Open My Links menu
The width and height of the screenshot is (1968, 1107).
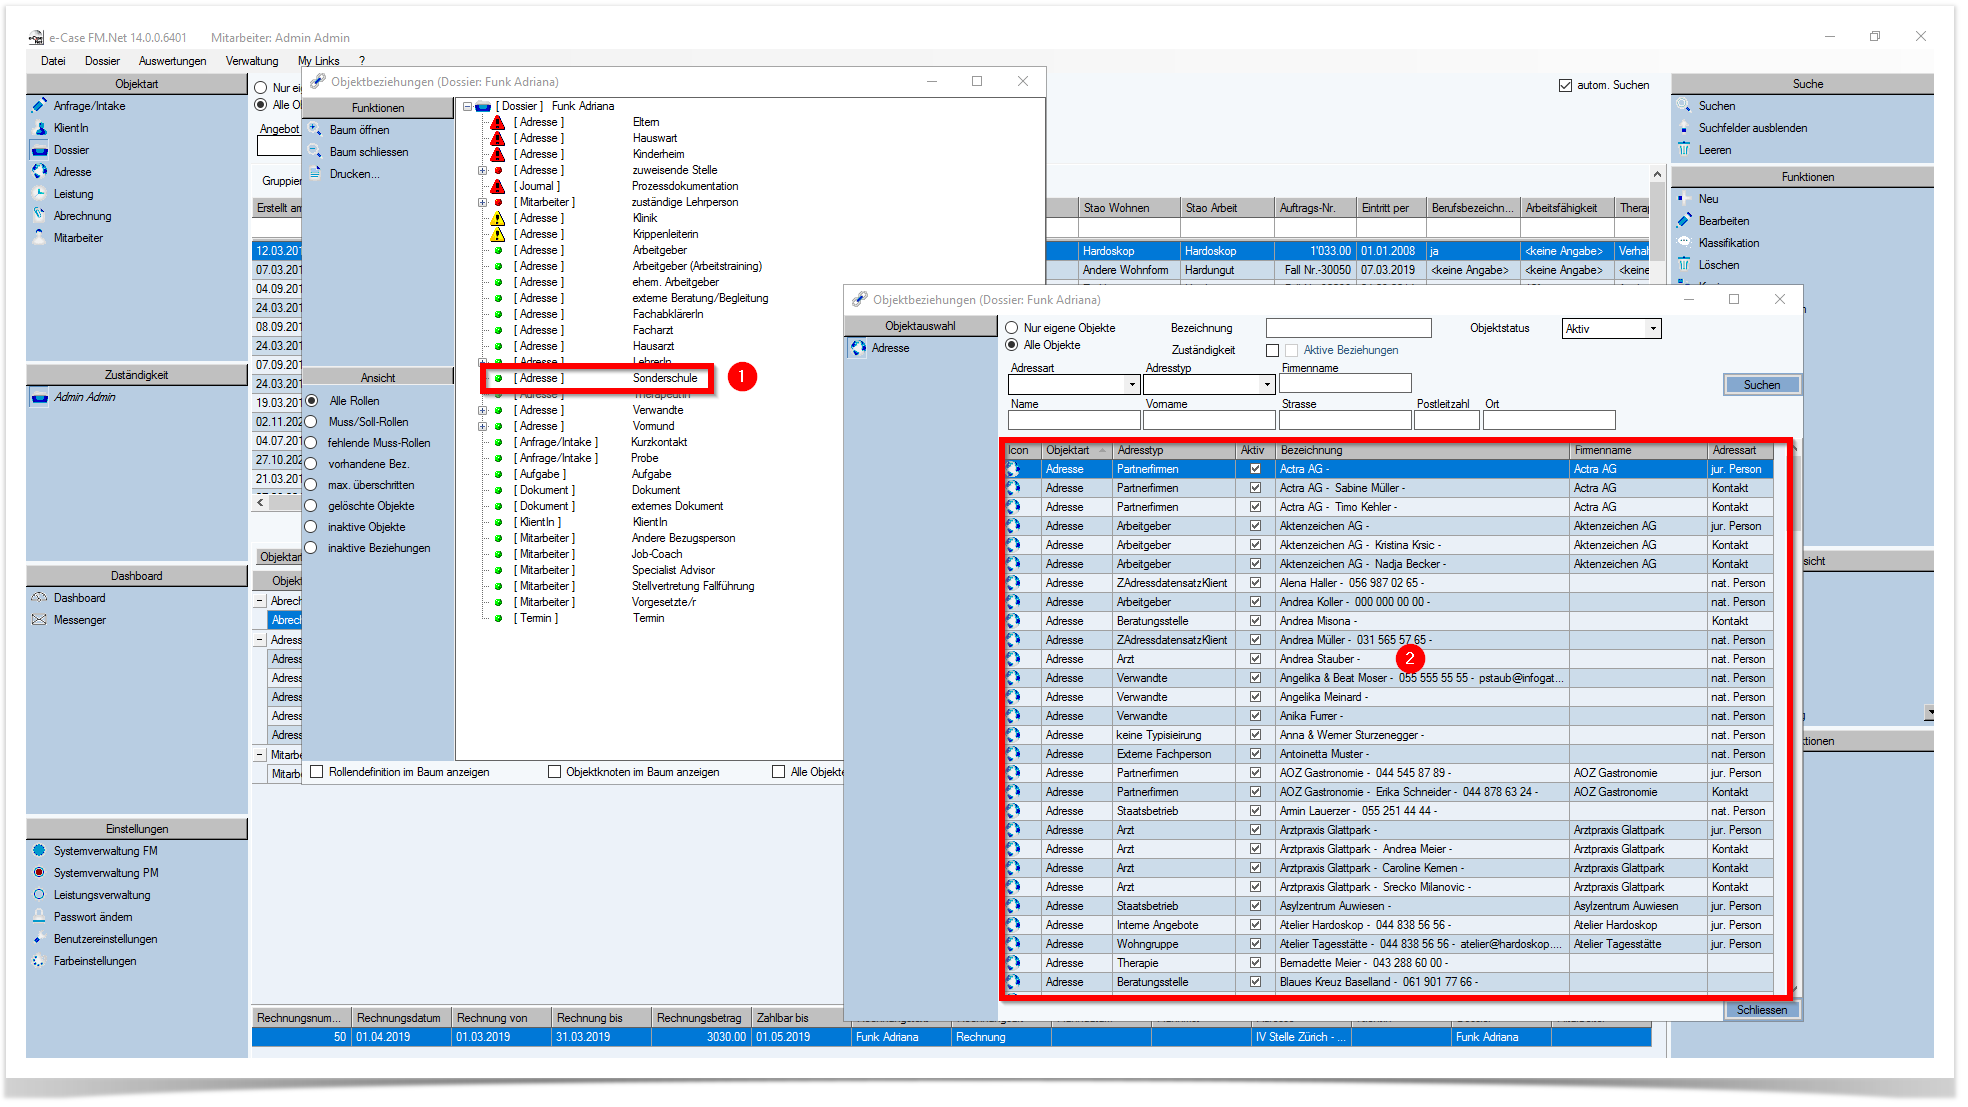pyautogui.click(x=318, y=61)
